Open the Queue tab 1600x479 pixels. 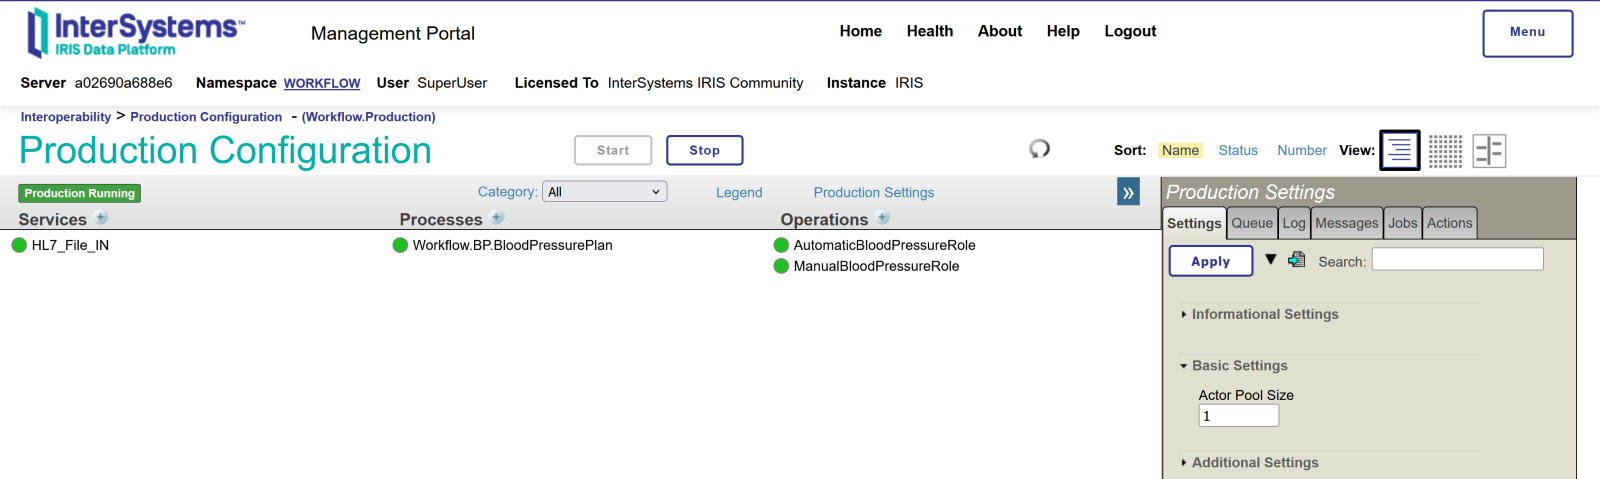coord(1252,223)
